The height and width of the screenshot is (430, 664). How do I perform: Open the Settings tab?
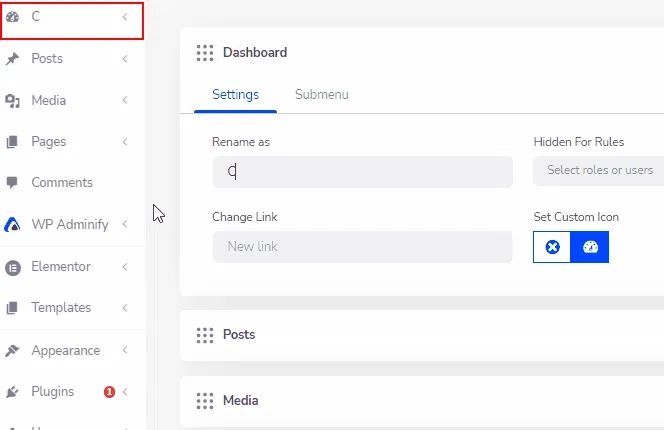click(235, 94)
